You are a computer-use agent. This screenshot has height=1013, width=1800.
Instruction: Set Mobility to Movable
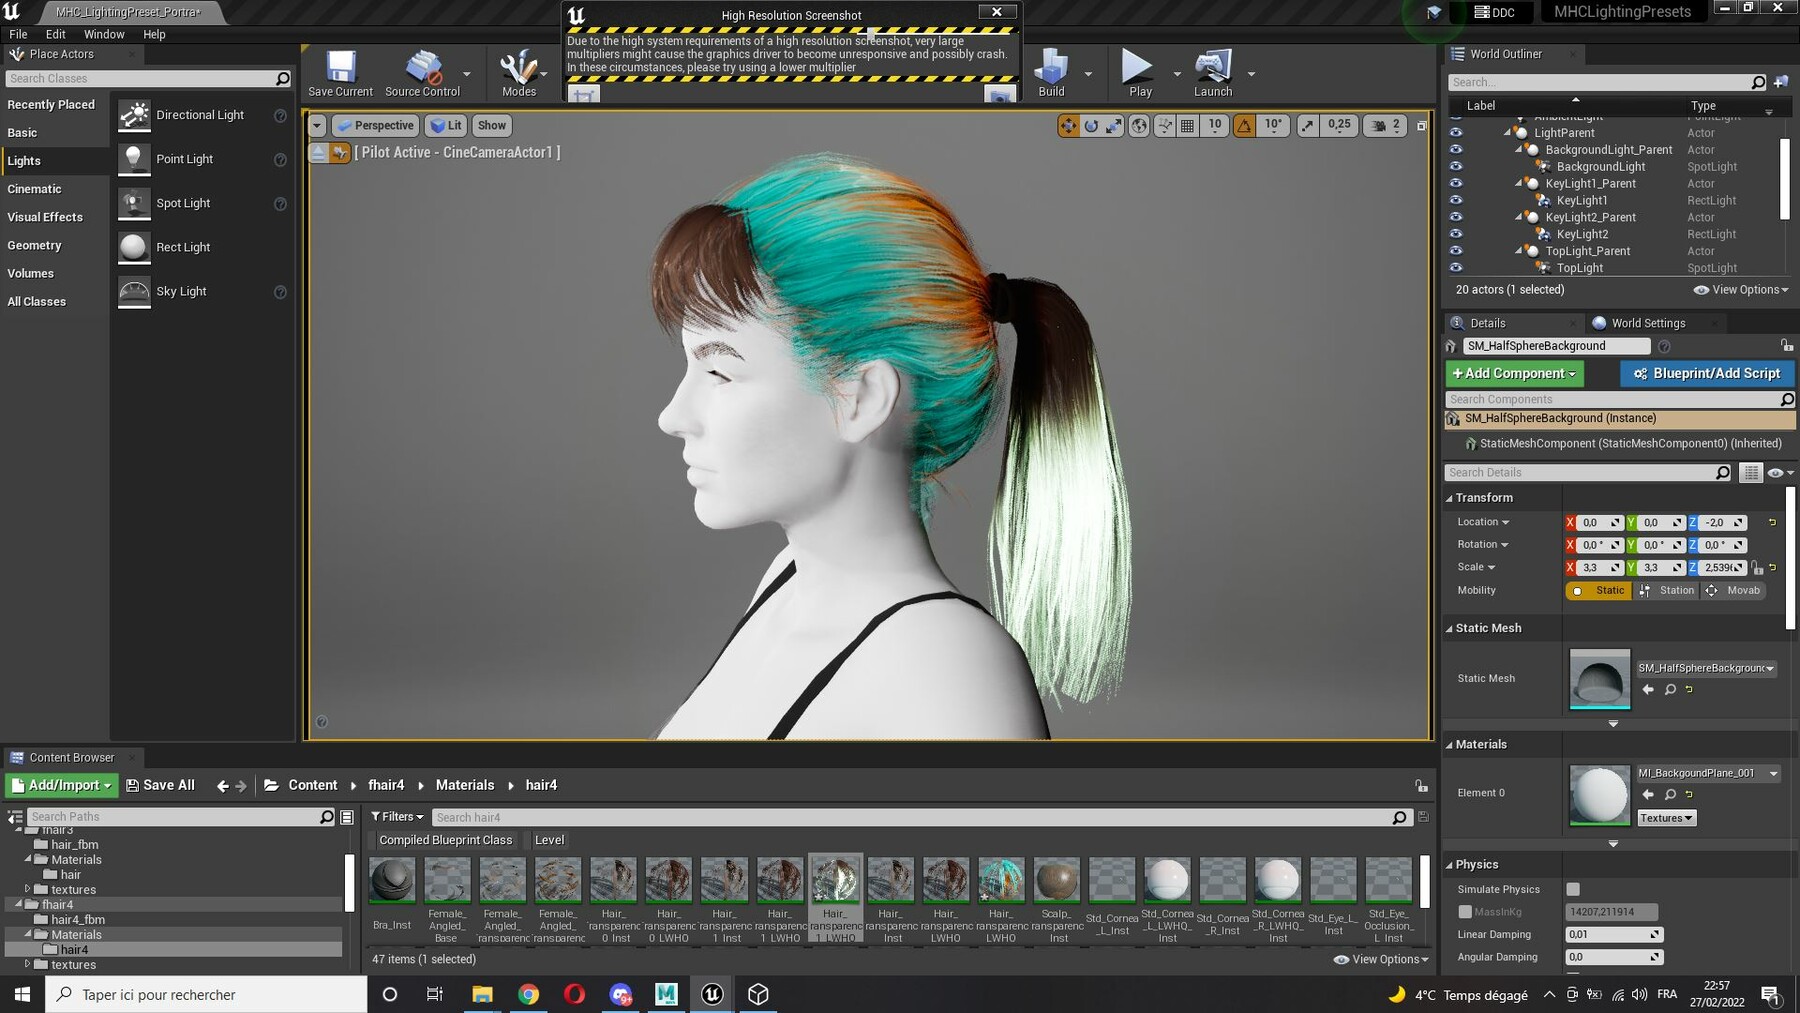[1732, 590]
